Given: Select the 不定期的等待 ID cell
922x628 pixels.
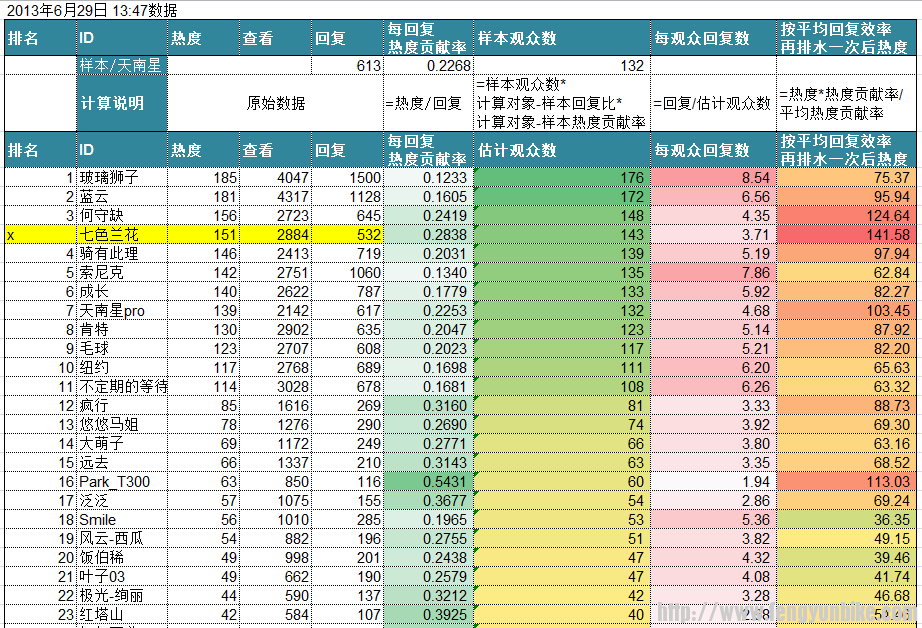Looking at the screenshot, I should click(121, 387).
